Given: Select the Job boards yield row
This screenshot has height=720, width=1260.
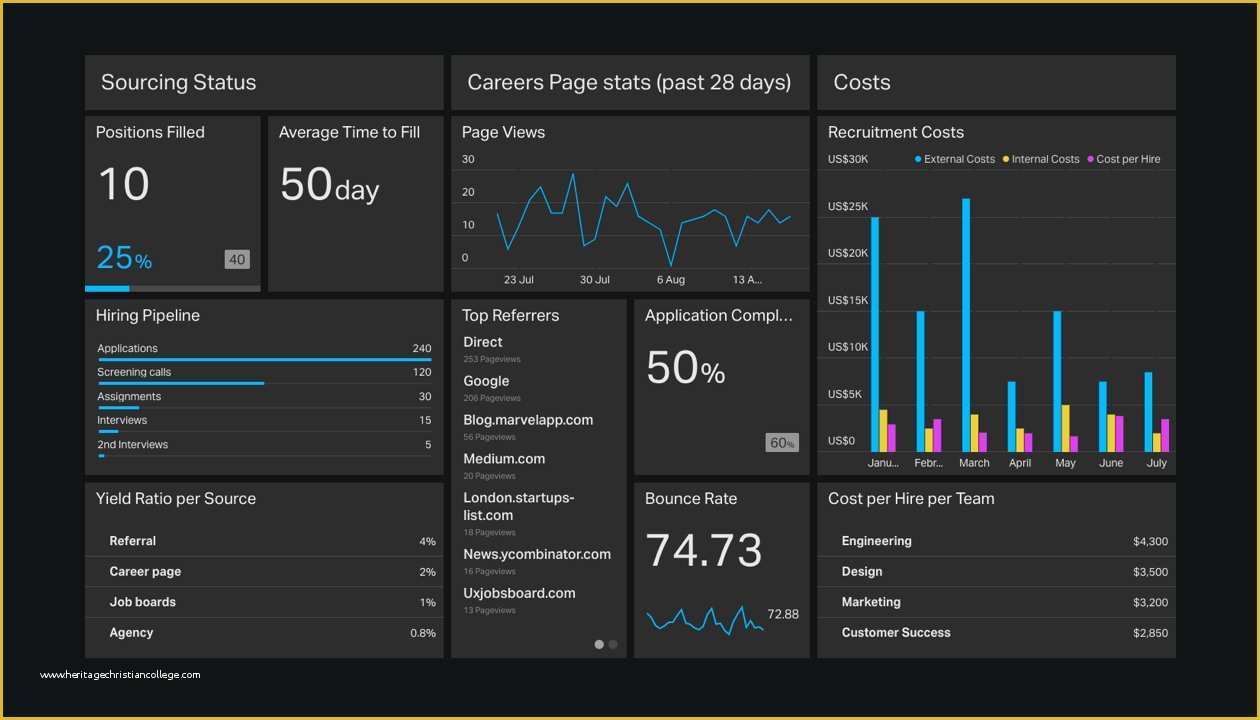Looking at the screenshot, I should tap(264, 602).
